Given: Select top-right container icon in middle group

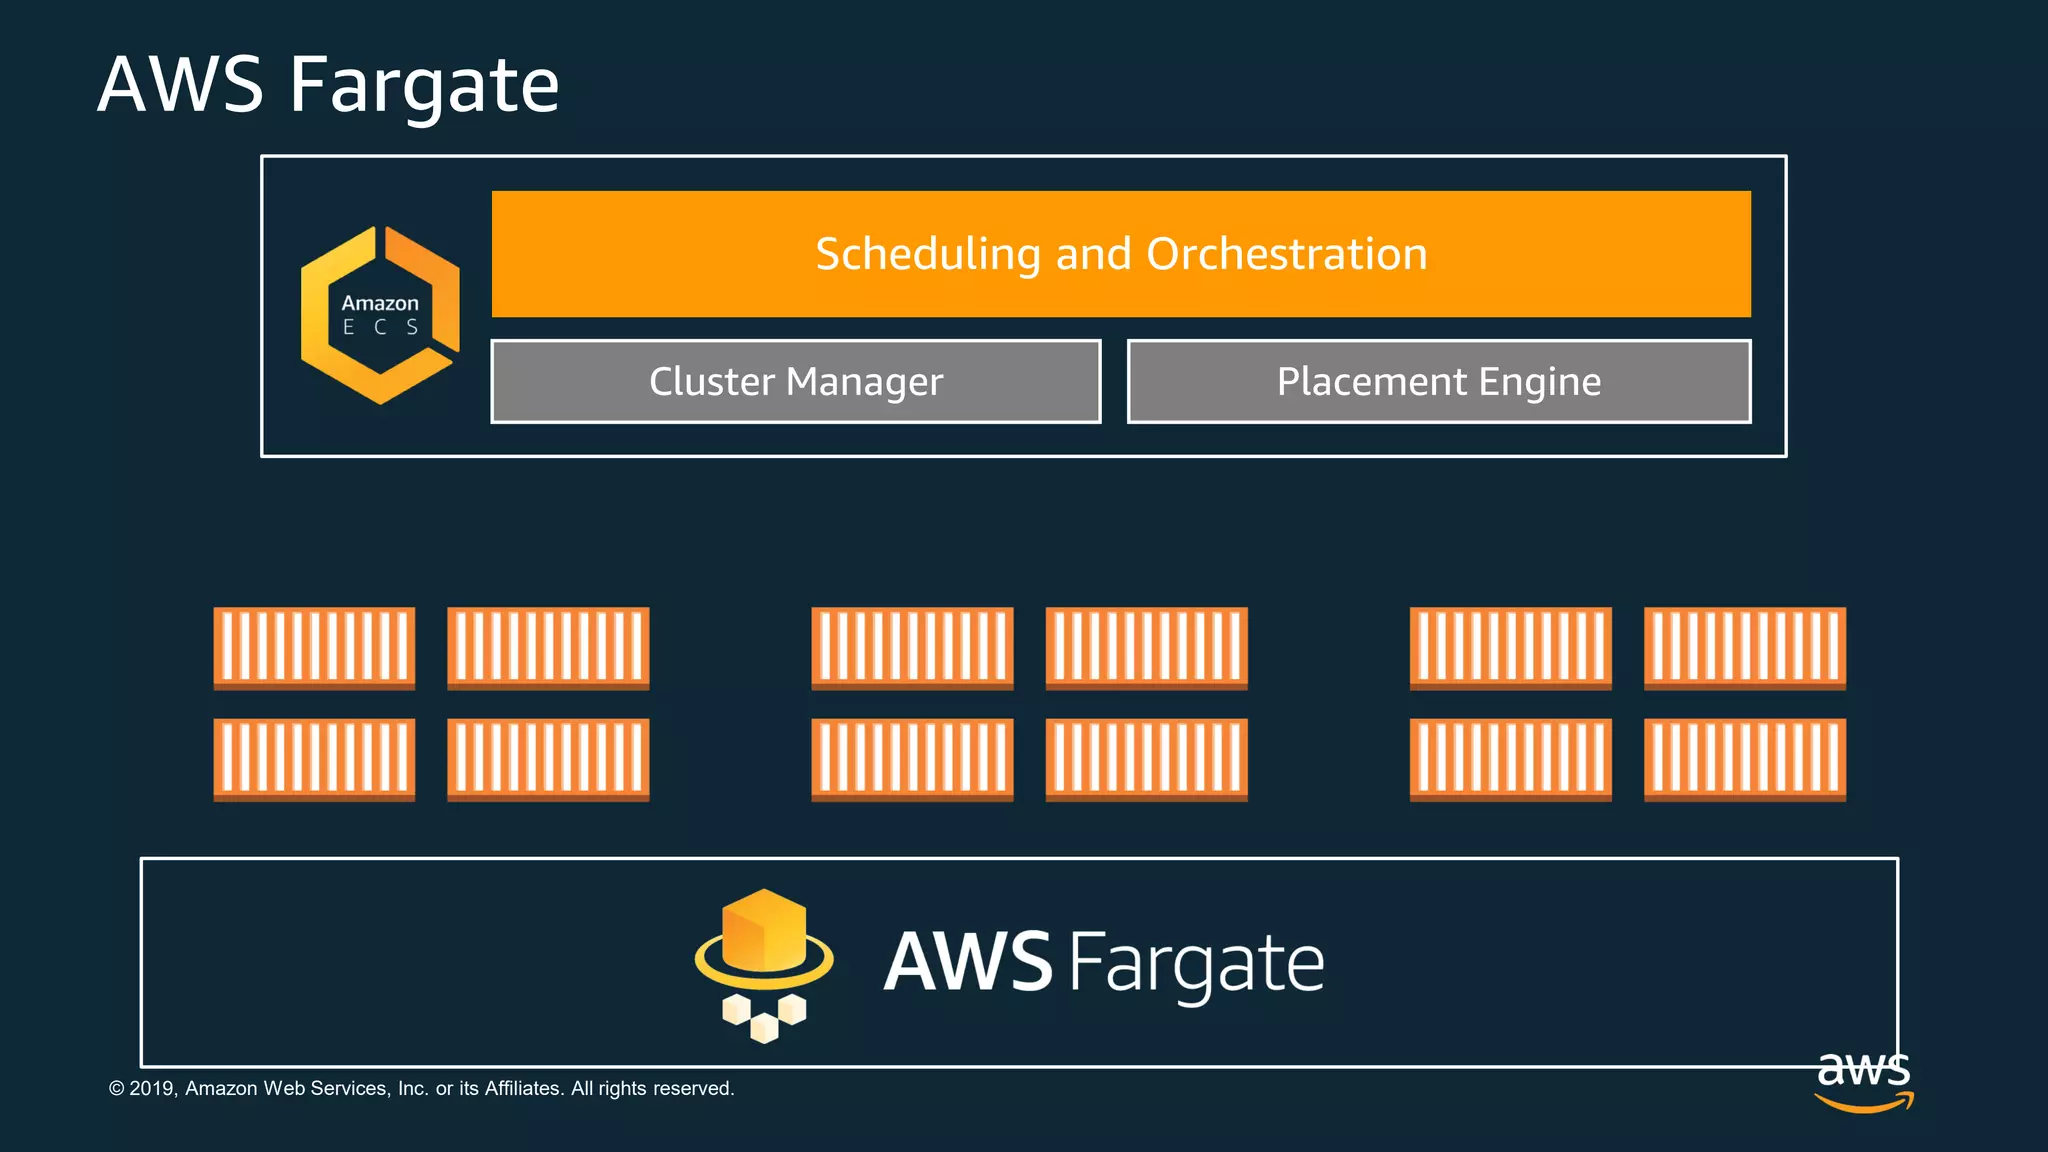Looking at the screenshot, I should [x=1146, y=648].
